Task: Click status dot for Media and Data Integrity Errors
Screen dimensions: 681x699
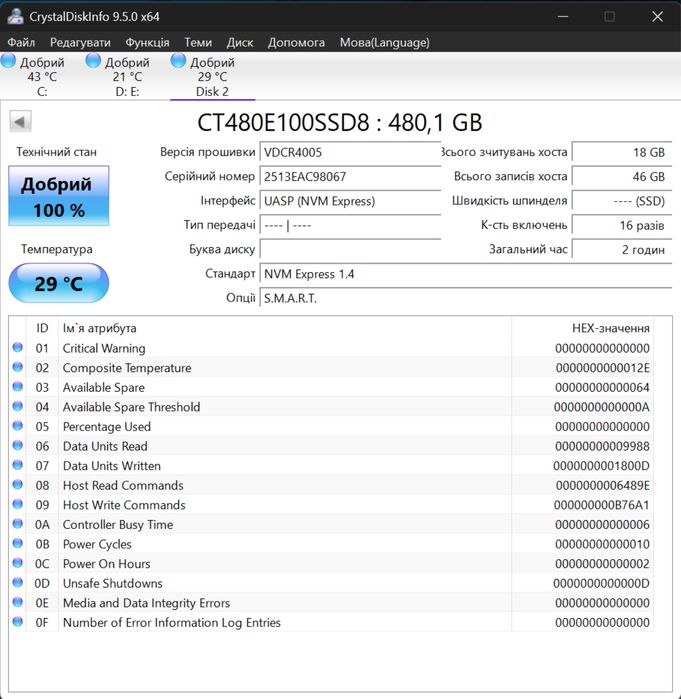Action: (x=18, y=602)
